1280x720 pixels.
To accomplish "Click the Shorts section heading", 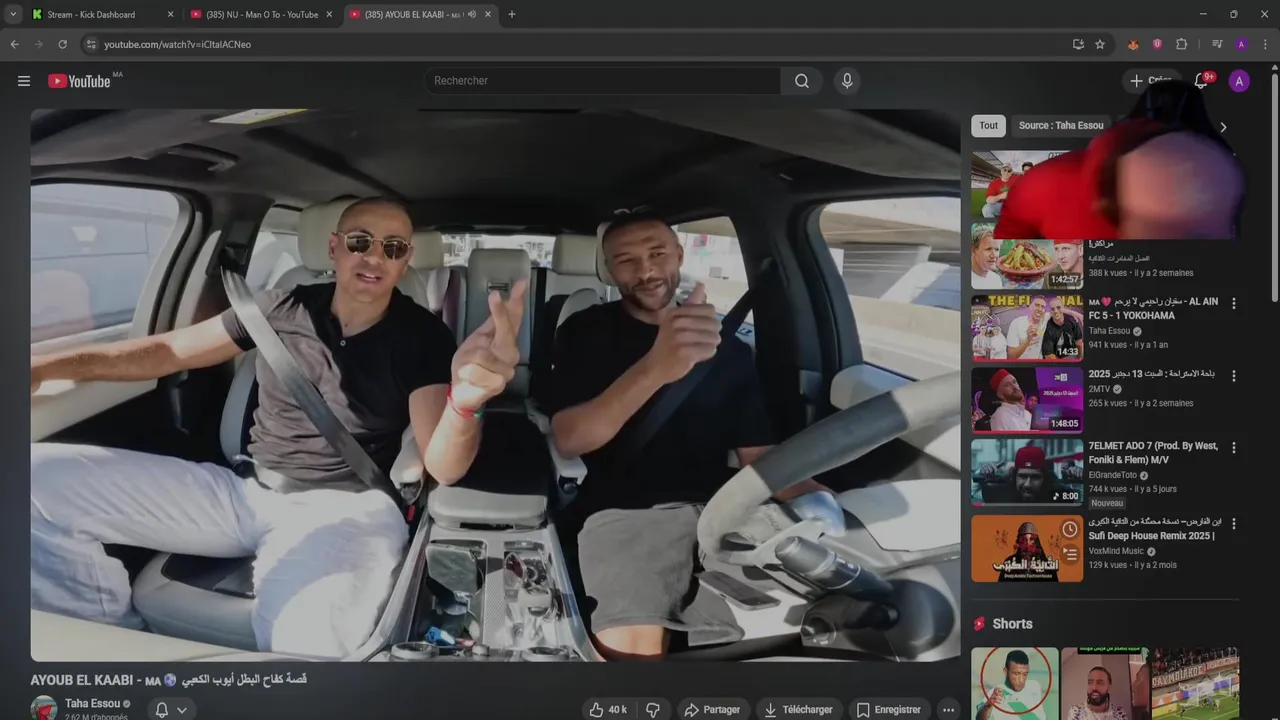I will pos(1012,624).
